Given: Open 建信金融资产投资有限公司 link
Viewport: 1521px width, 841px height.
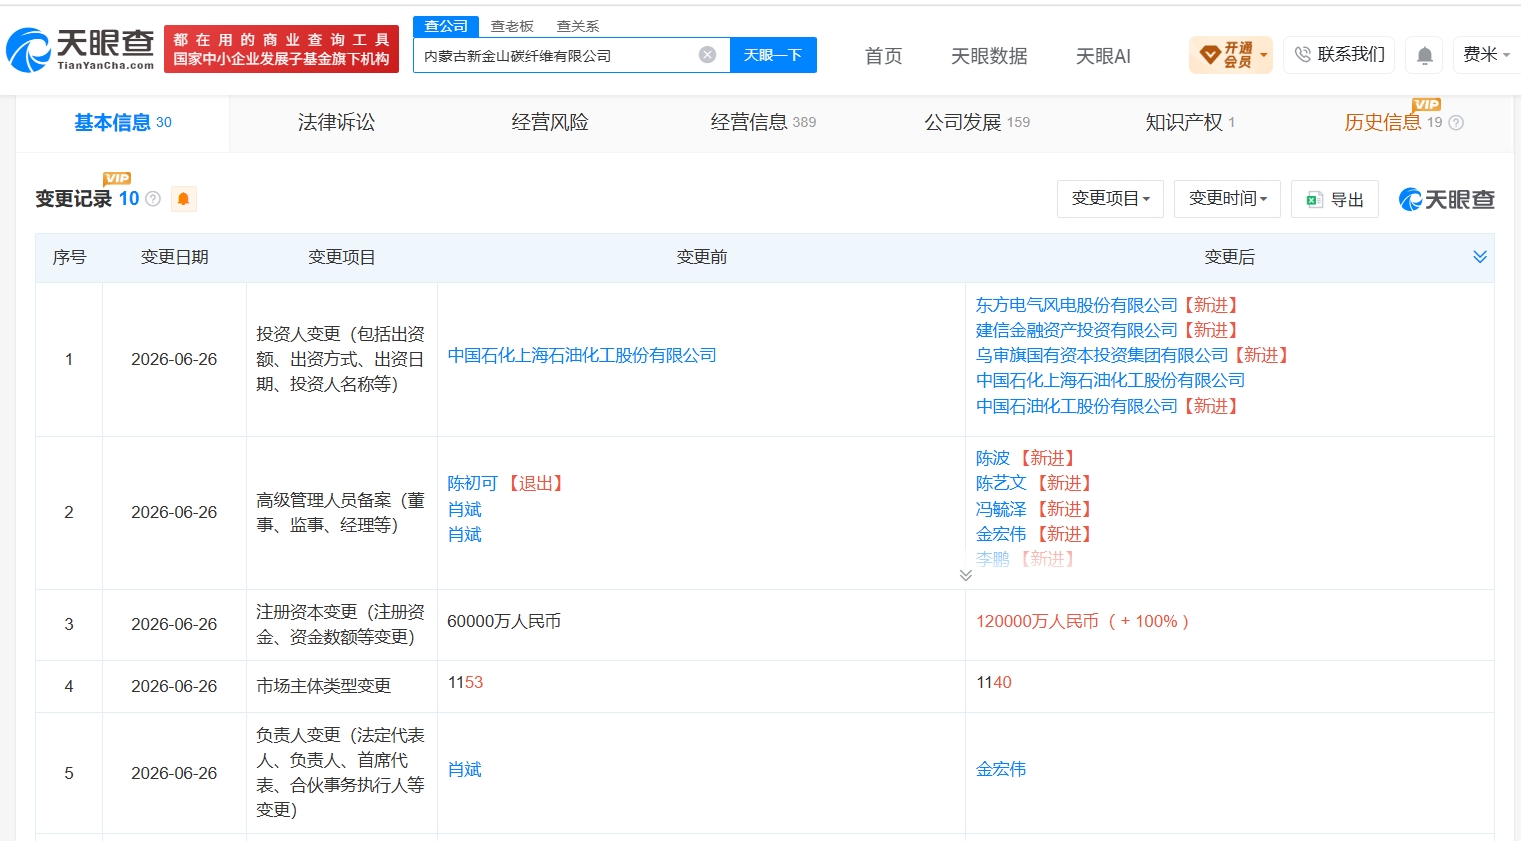Looking at the screenshot, I should click(x=1077, y=330).
